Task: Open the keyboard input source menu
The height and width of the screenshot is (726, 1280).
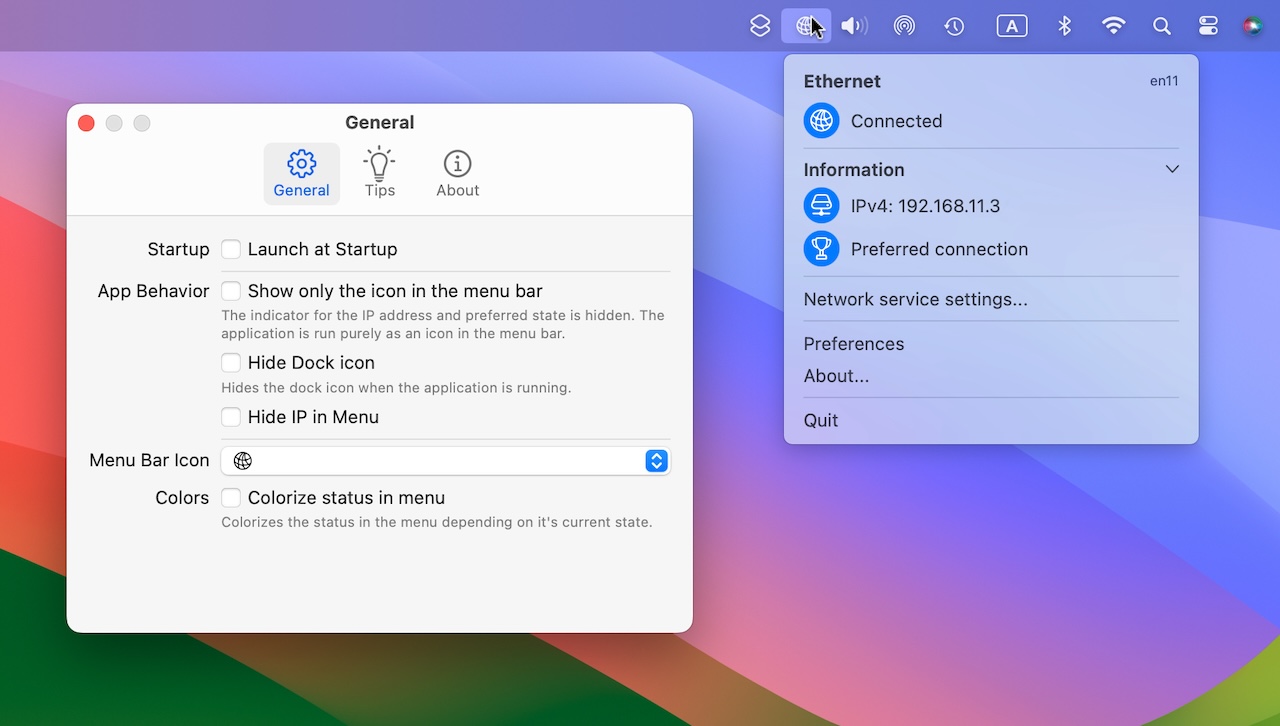Action: pyautogui.click(x=1012, y=26)
